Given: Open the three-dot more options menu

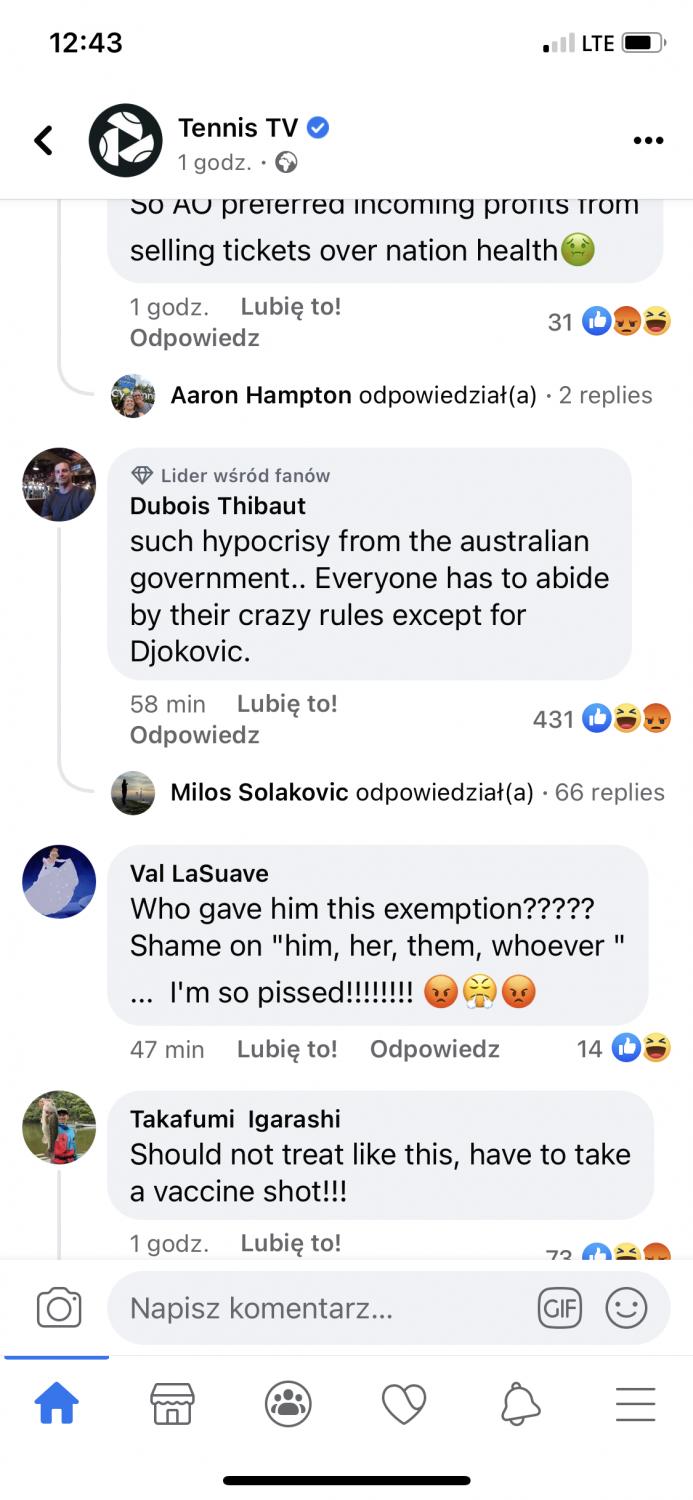Looking at the screenshot, I should 648,141.
